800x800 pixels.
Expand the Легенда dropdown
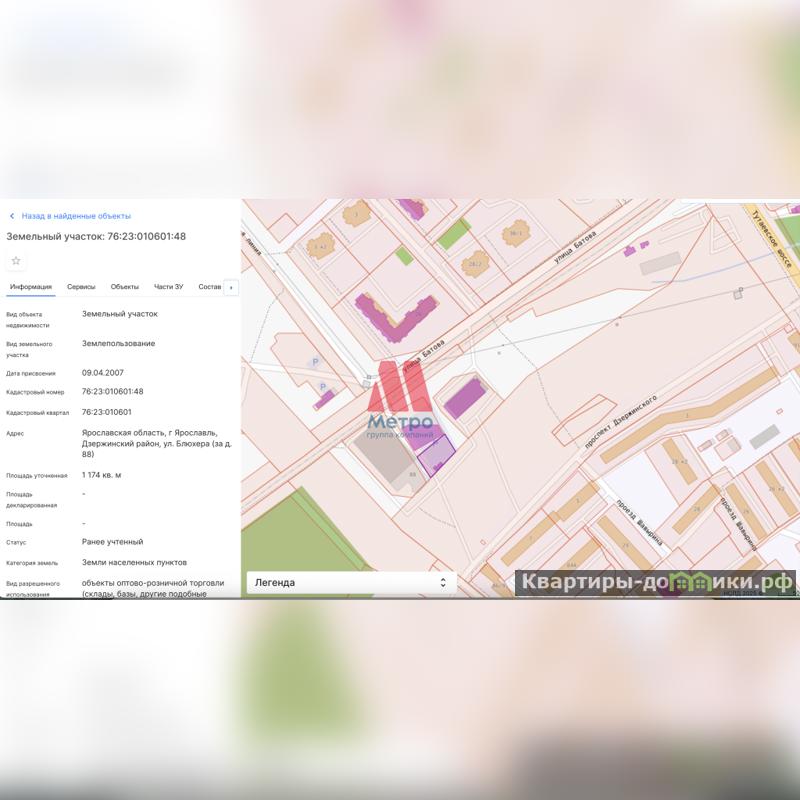click(351, 582)
